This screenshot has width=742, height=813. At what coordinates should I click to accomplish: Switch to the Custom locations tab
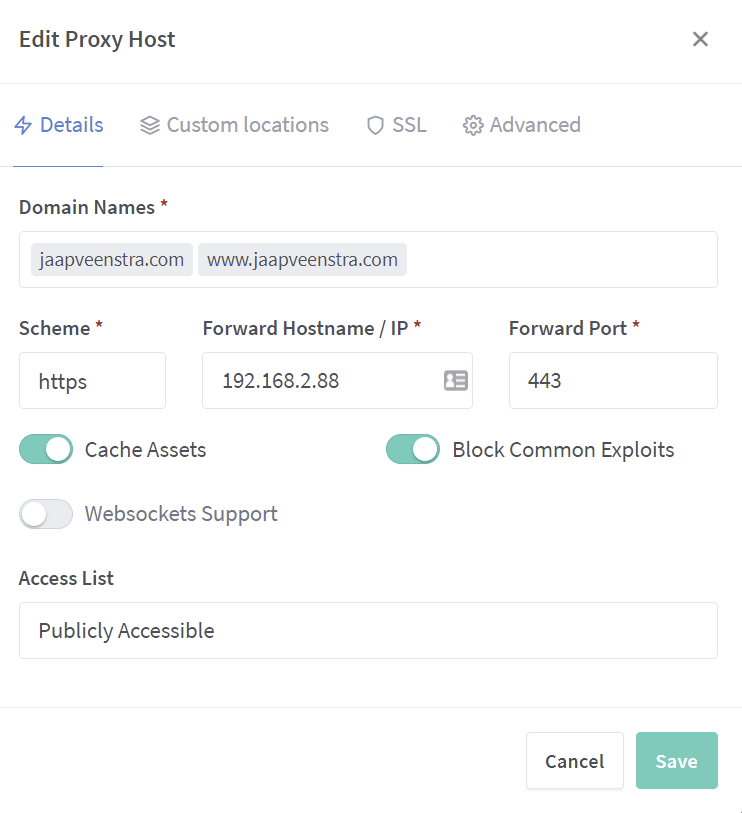pyautogui.click(x=246, y=126)
